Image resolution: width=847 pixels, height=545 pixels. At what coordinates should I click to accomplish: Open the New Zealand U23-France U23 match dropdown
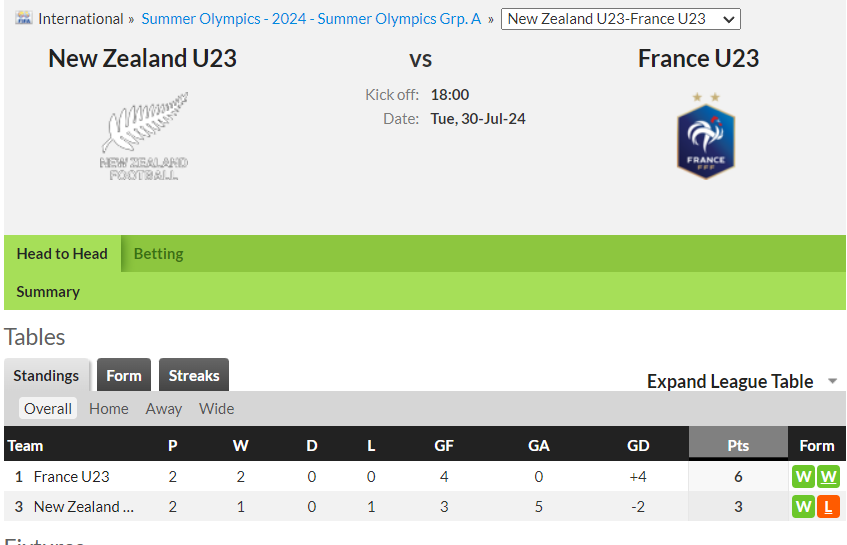(621, 19)
